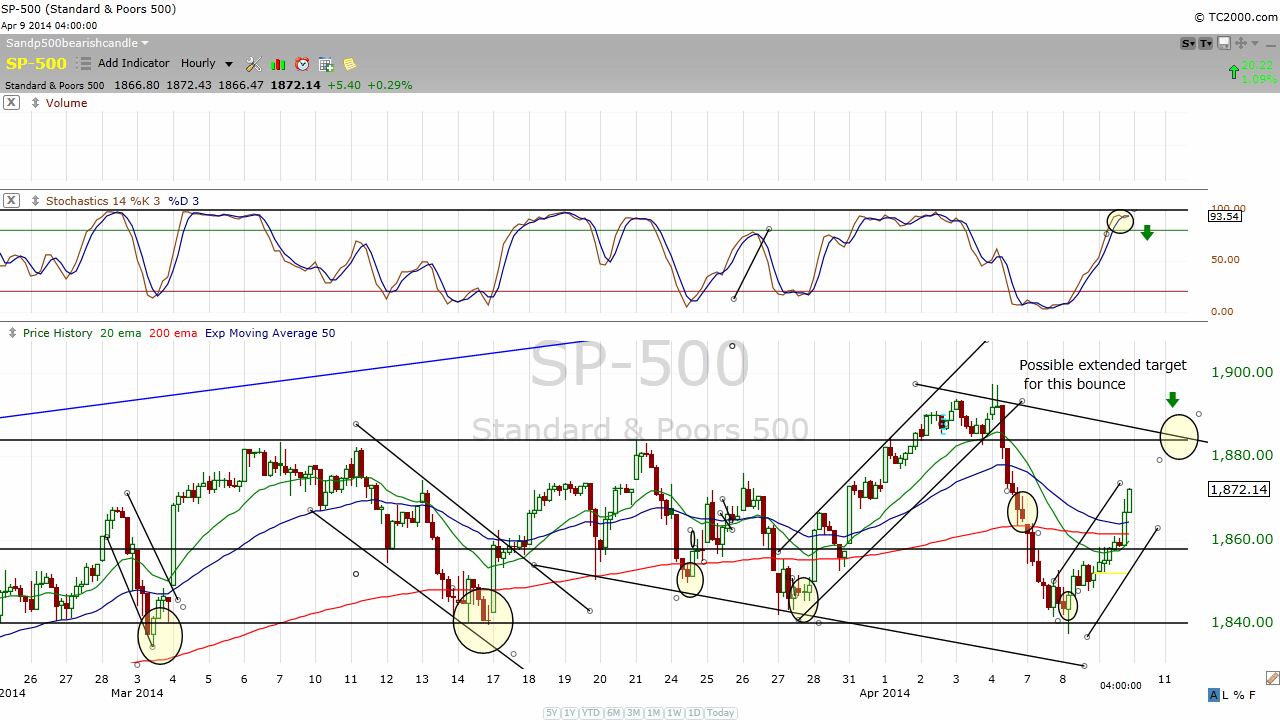Toggle arithmetic scale with the A button
Viewport: 1280px width, 720px height.
pos(1214,695)
